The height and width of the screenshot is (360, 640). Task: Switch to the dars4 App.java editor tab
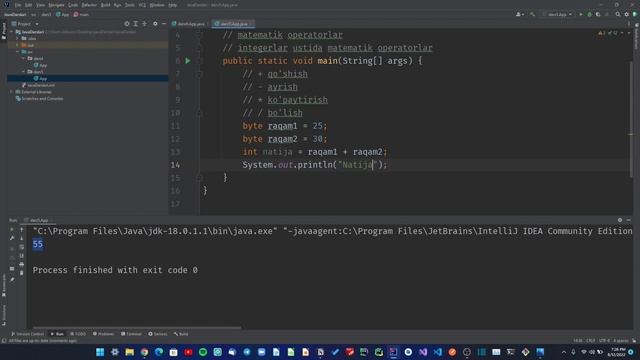[x=189, y=24]
